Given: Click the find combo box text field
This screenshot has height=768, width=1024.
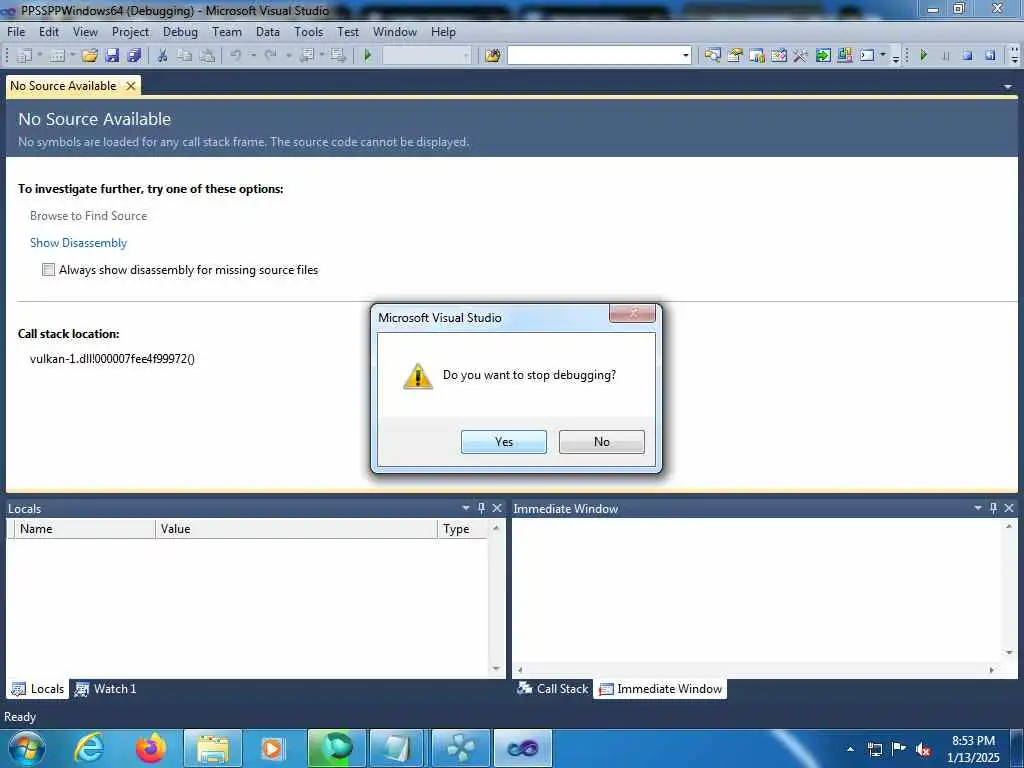Looking at the screenshot, I should [x=594, y=56].
